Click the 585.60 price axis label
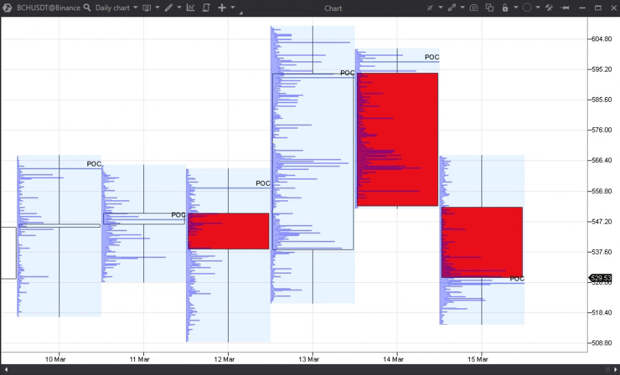 [x=602, y=100]
